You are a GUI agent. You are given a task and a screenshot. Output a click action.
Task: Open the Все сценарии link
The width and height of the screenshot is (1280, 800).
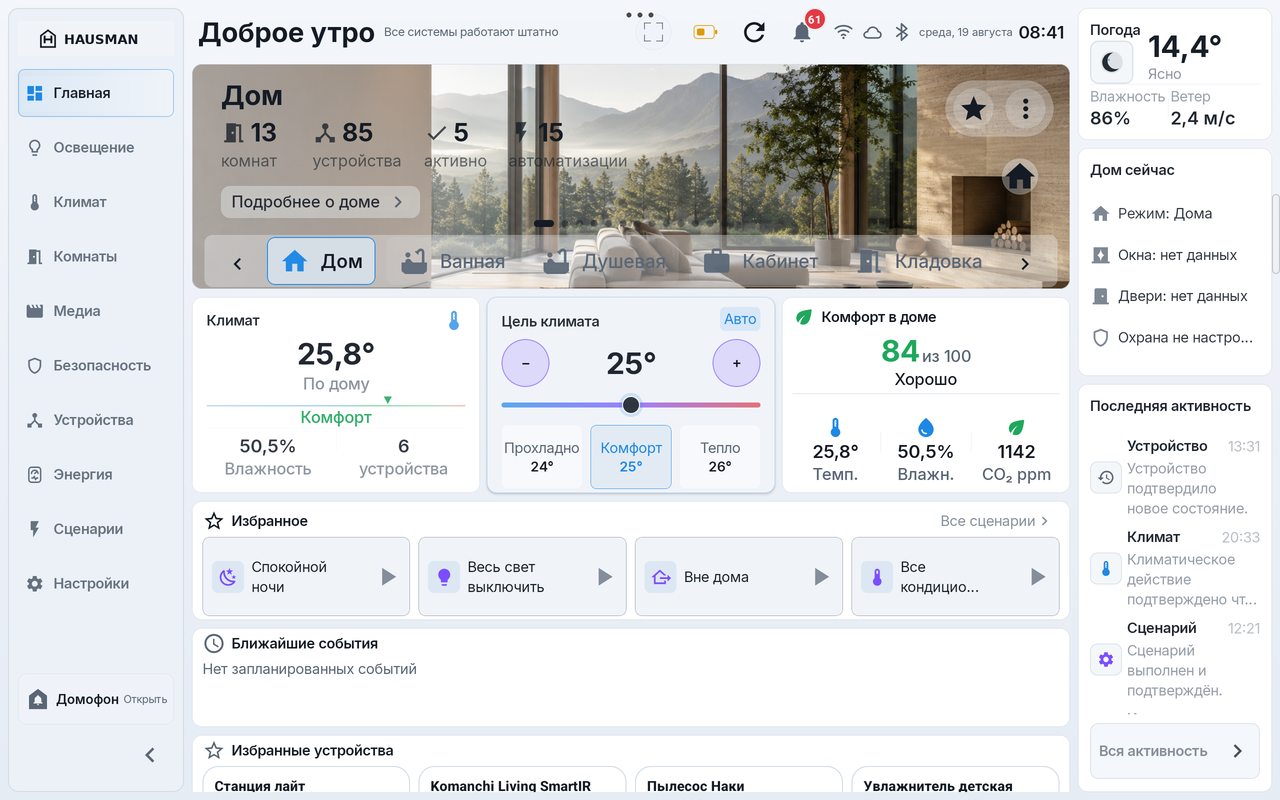[x=995, y=521]
